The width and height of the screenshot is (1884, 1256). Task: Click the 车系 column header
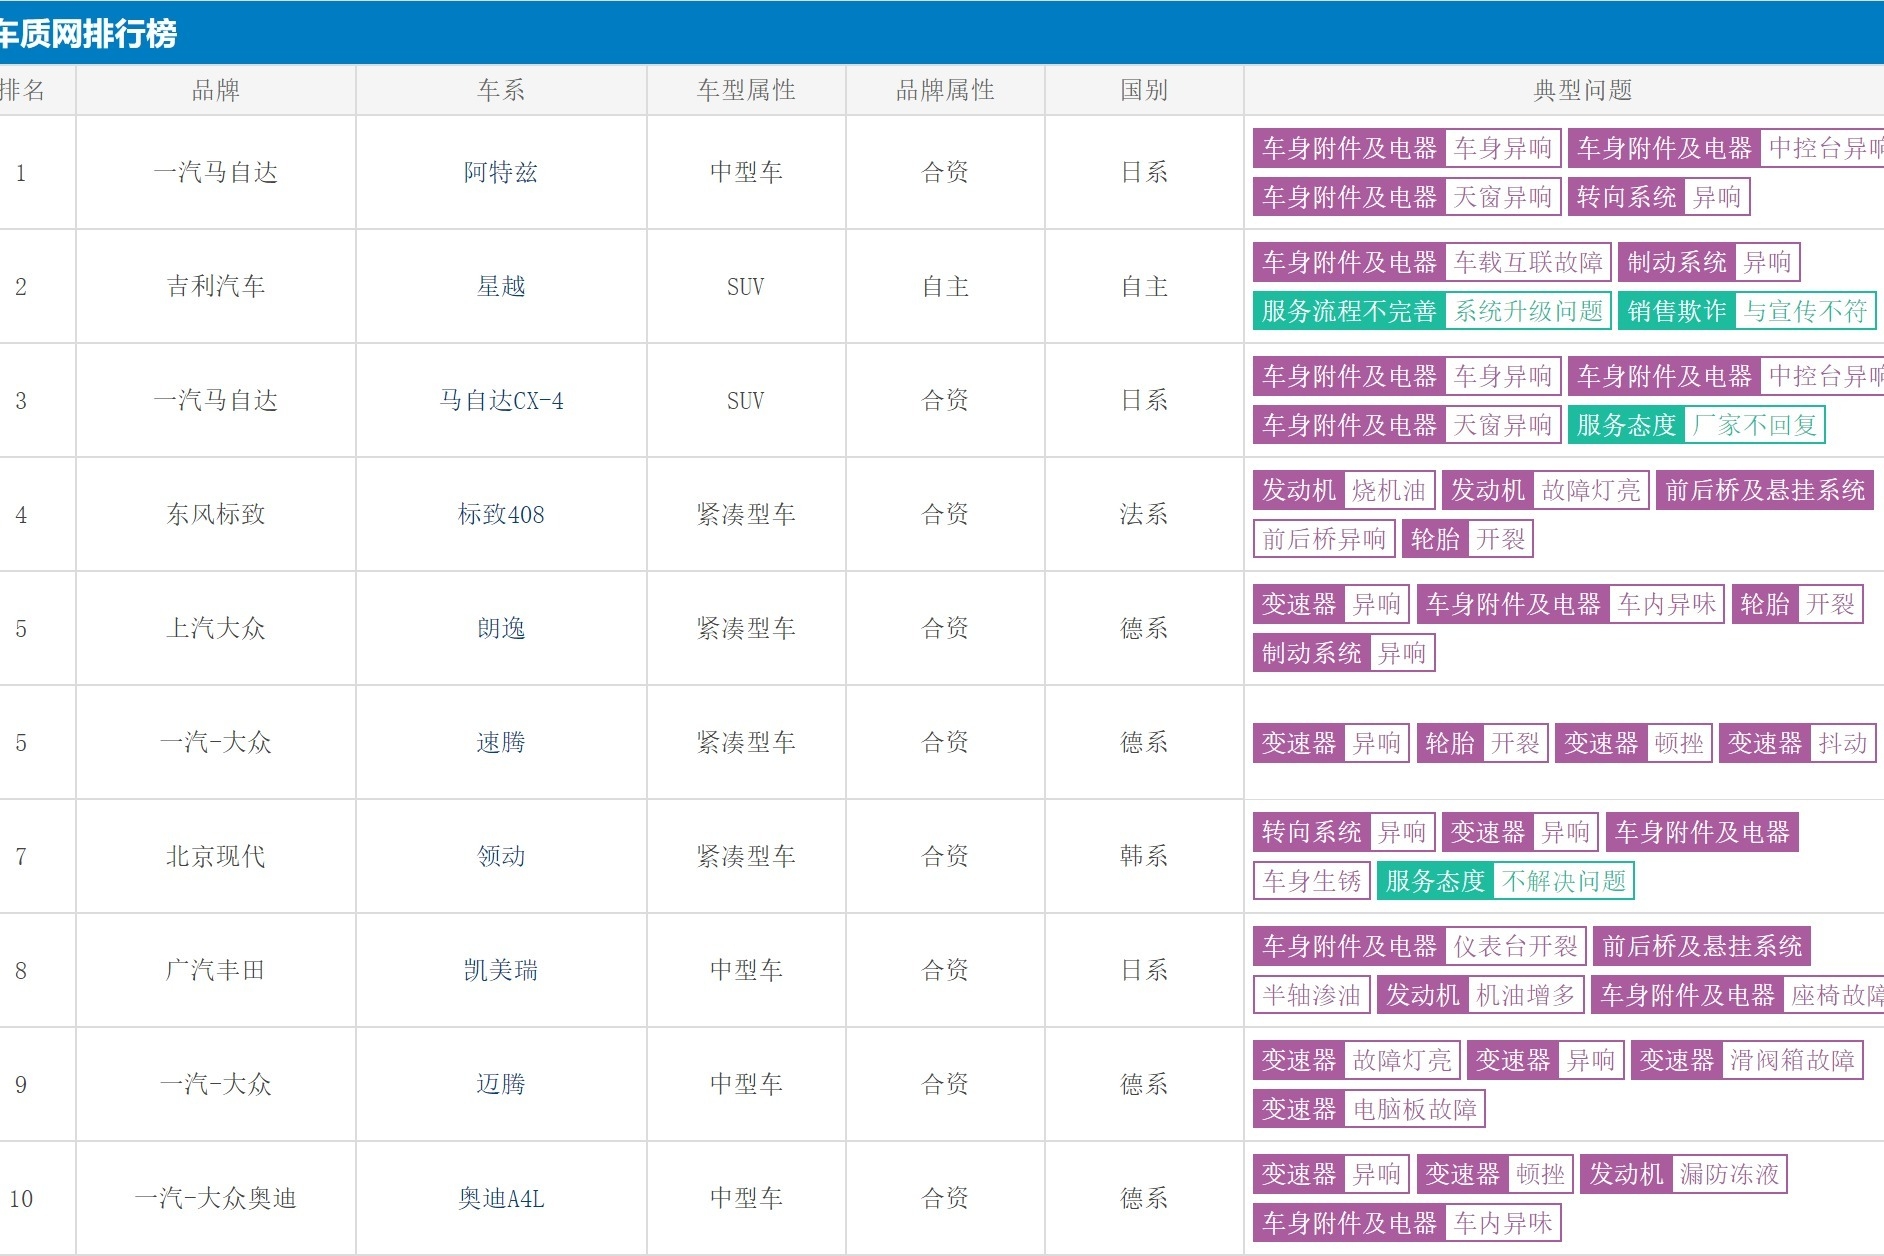tap(501, 91)
